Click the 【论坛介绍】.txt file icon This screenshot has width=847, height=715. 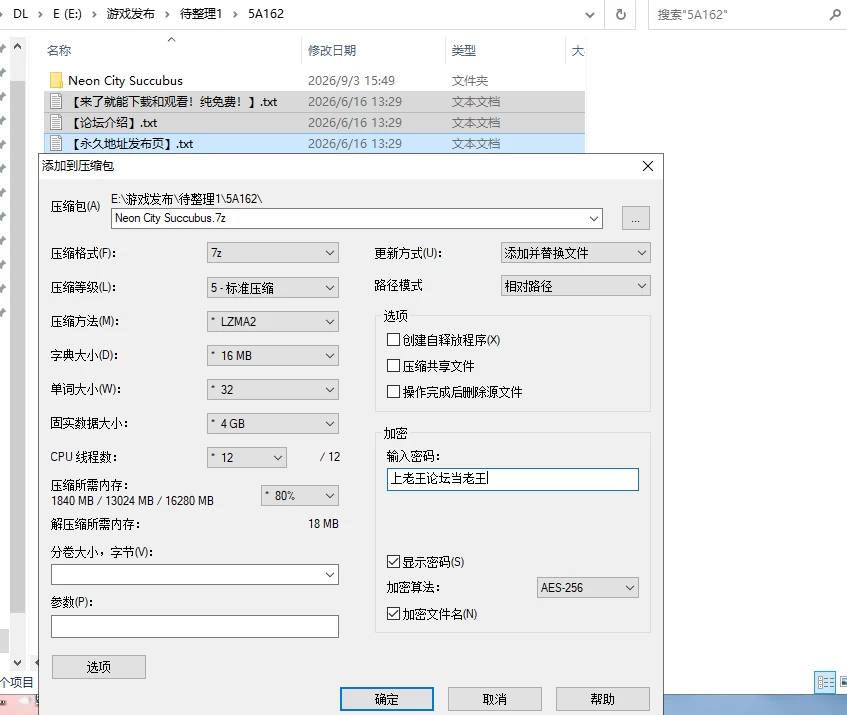click(x=56, y=123)
